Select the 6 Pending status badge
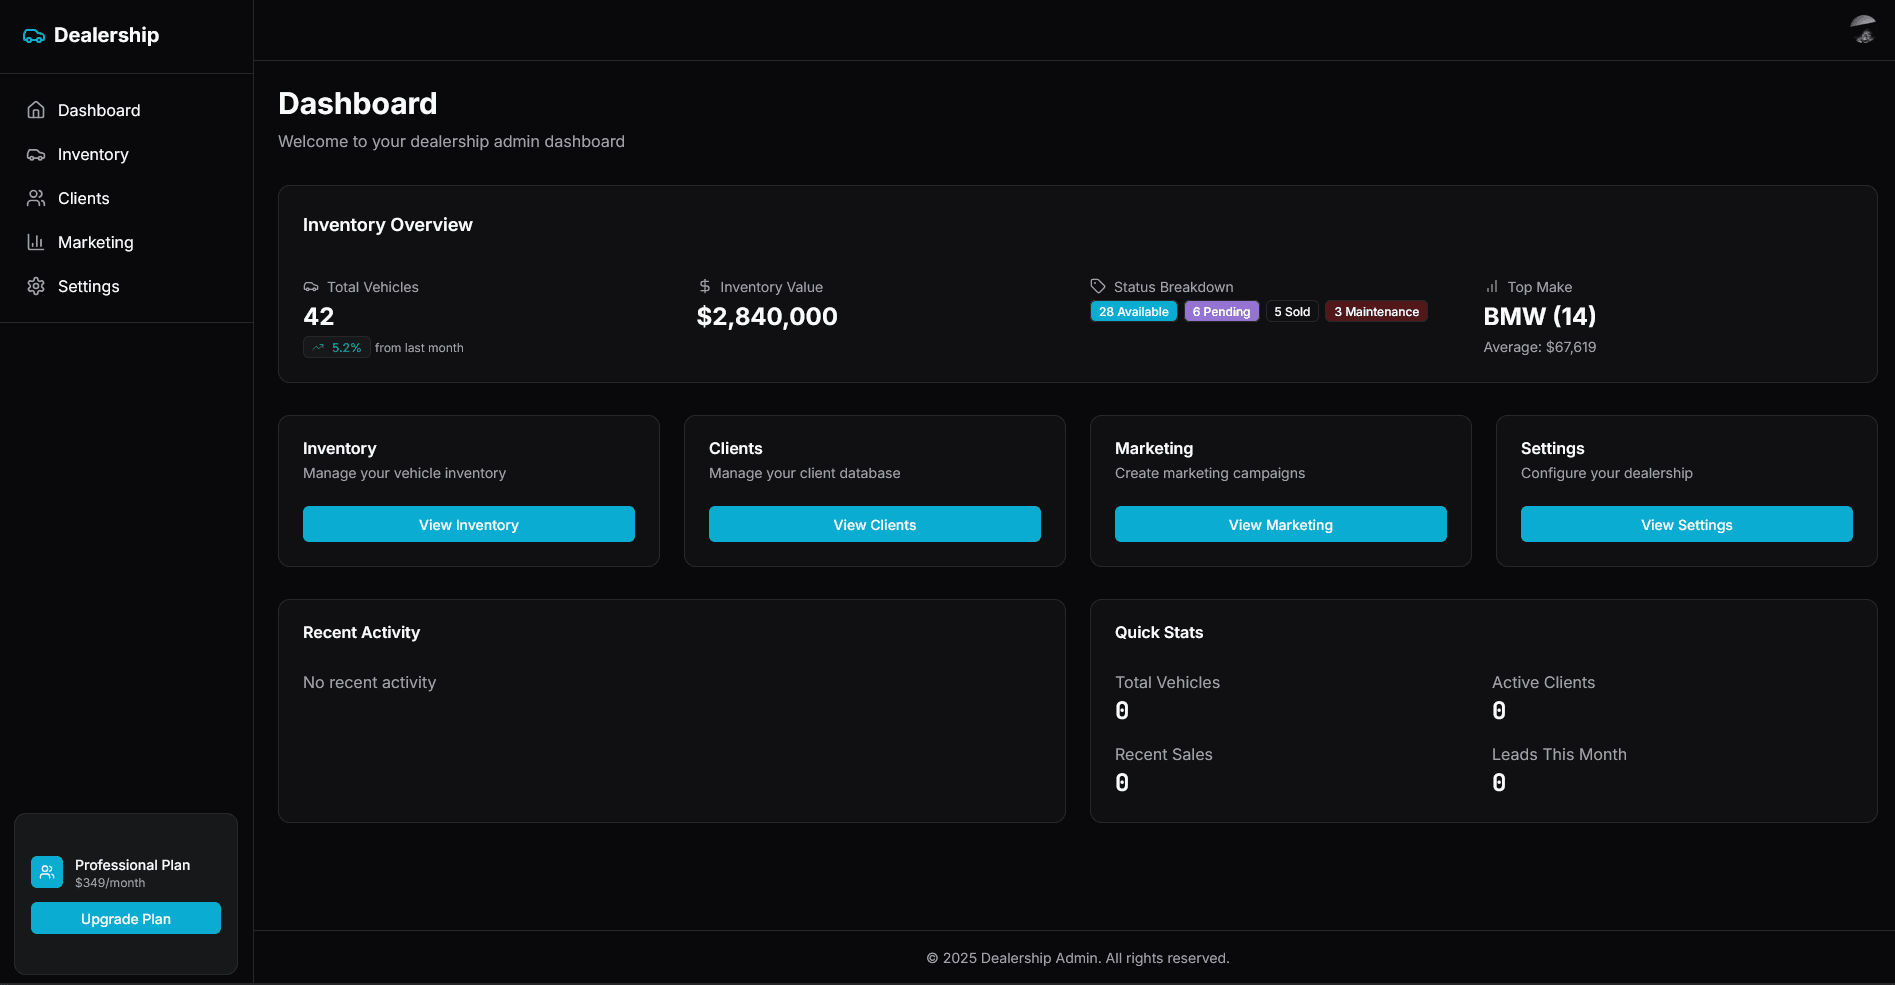 [1221, 312]
